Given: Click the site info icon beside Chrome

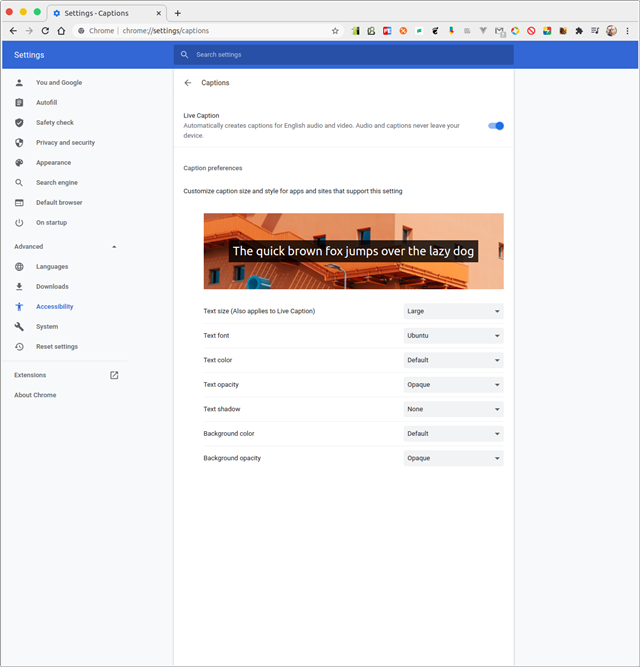Looking at the screenshot, I should pos(81,31).
